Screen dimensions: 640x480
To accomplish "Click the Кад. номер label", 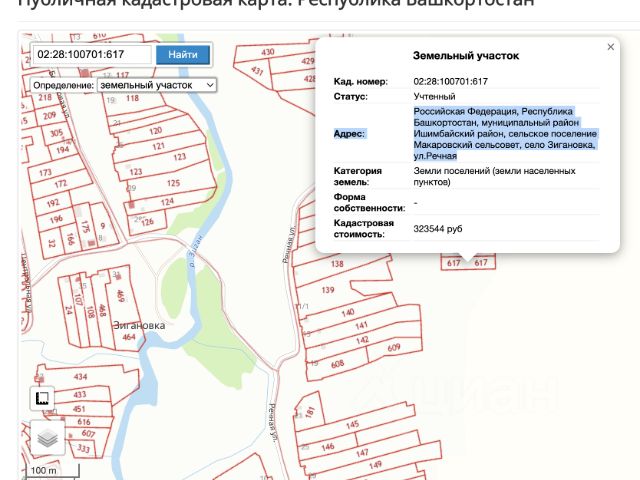I will 360,81.
